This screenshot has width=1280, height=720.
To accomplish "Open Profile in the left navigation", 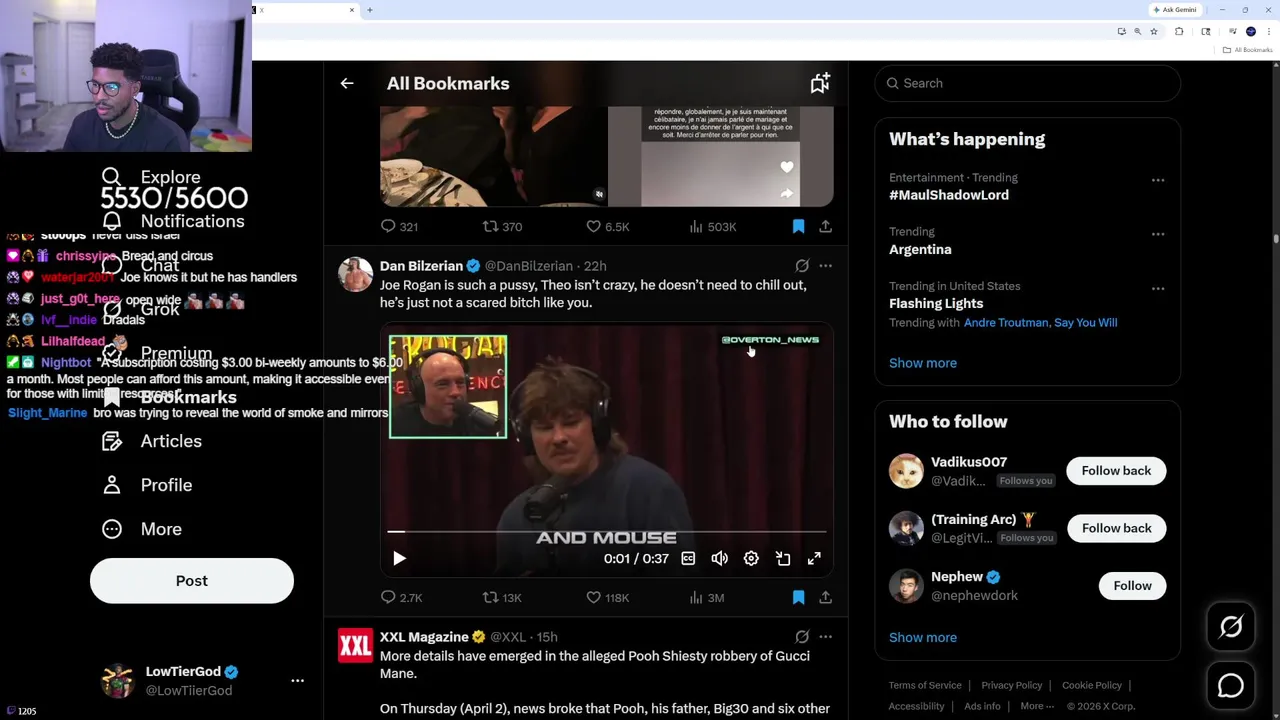I will [147, 485].
